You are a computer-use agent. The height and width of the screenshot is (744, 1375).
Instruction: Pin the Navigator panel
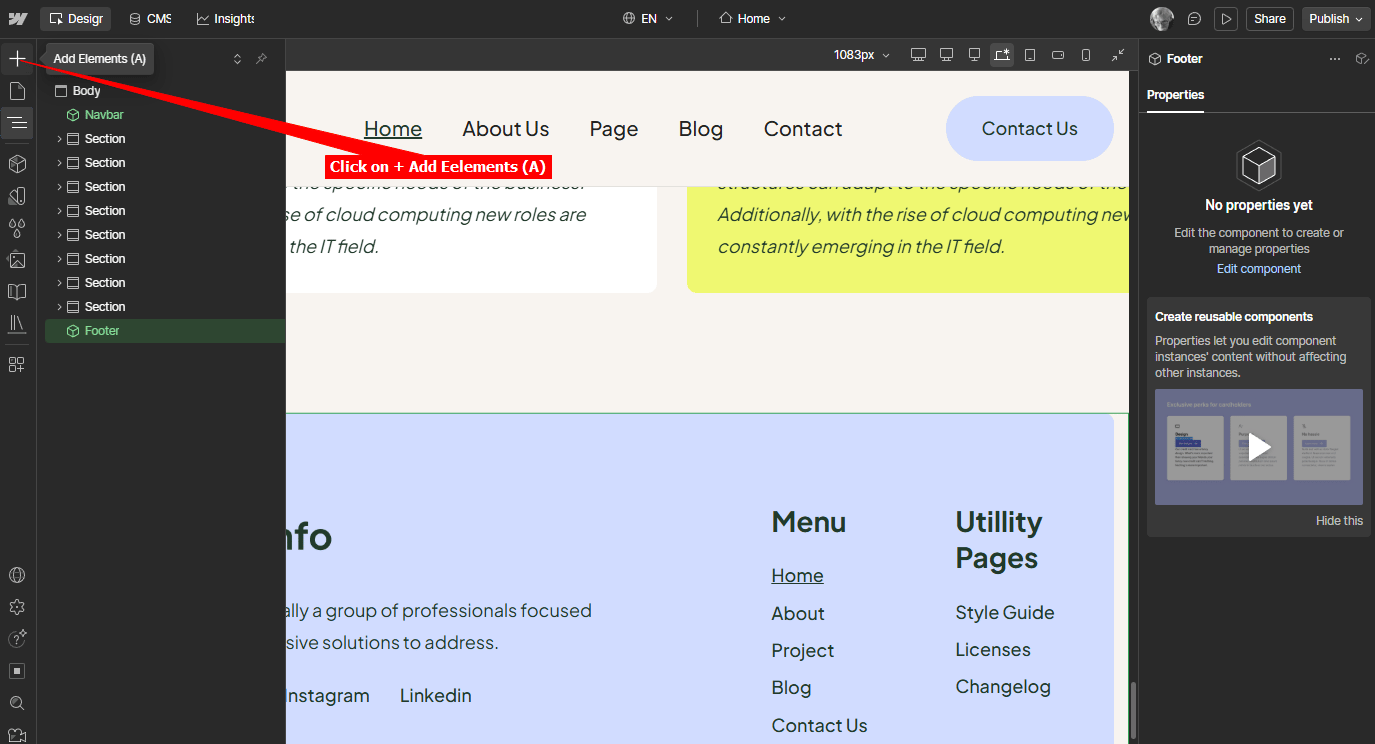261,59
